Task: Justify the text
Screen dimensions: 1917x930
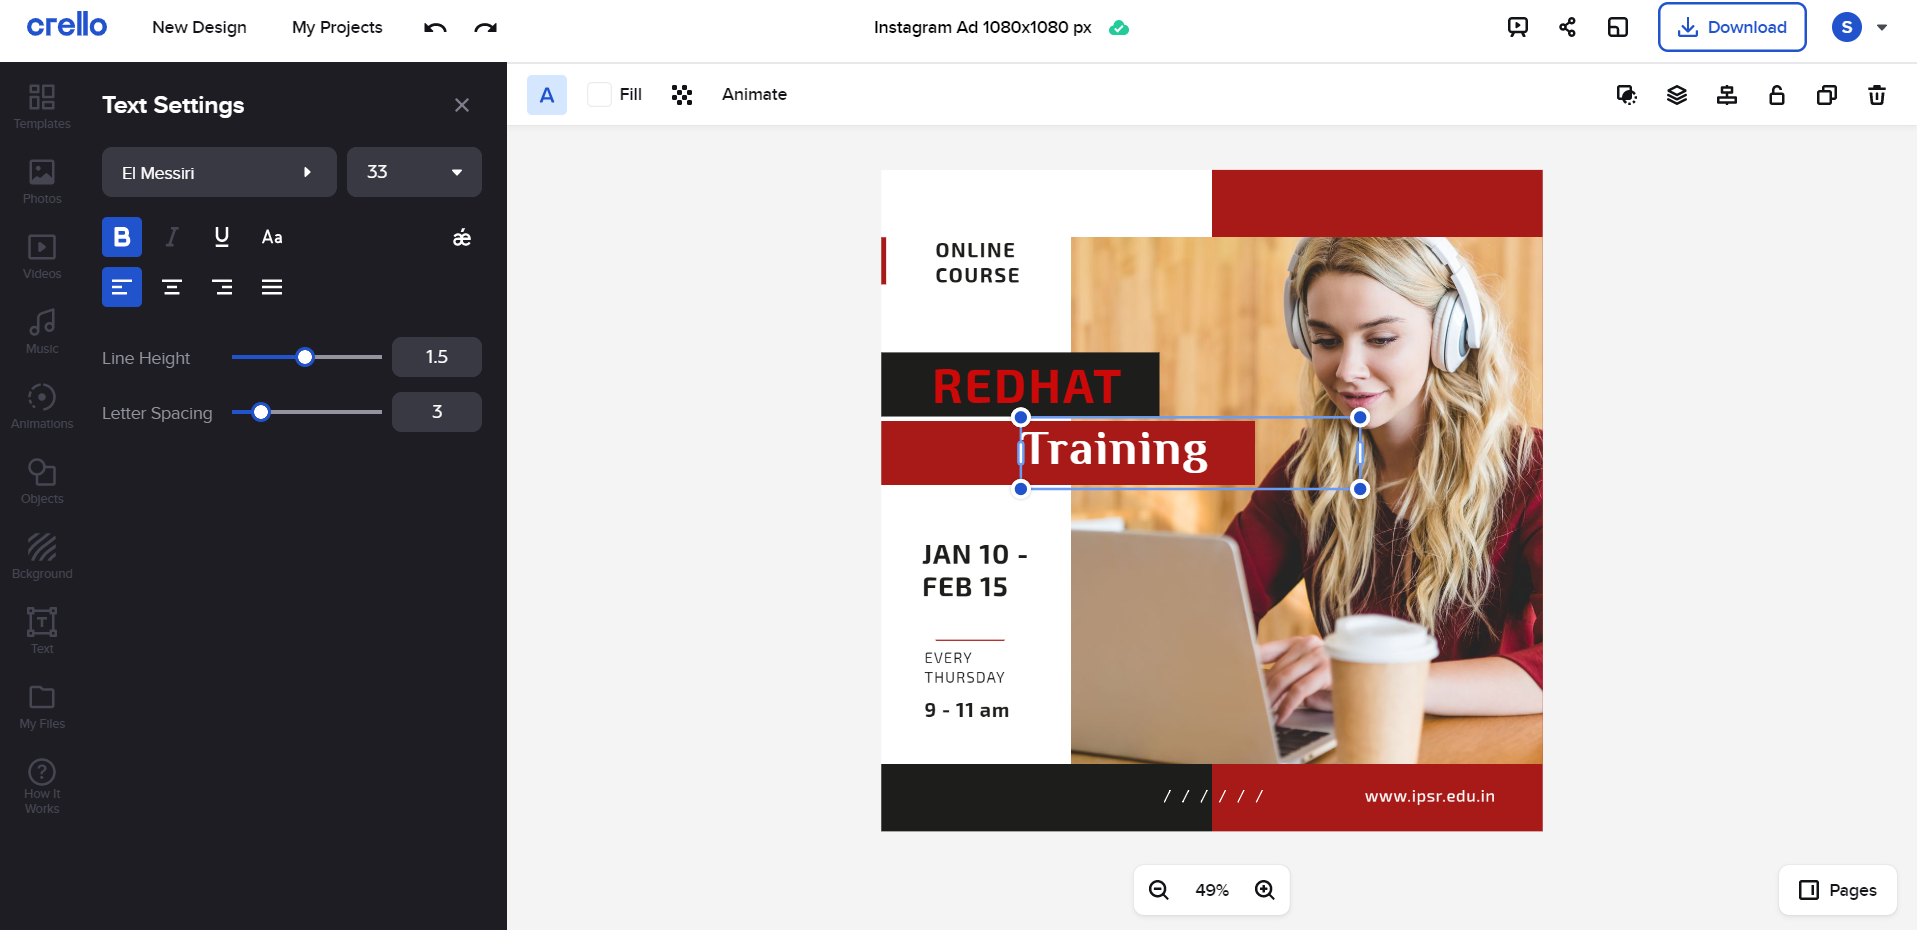Action: [x=272, y=287]
